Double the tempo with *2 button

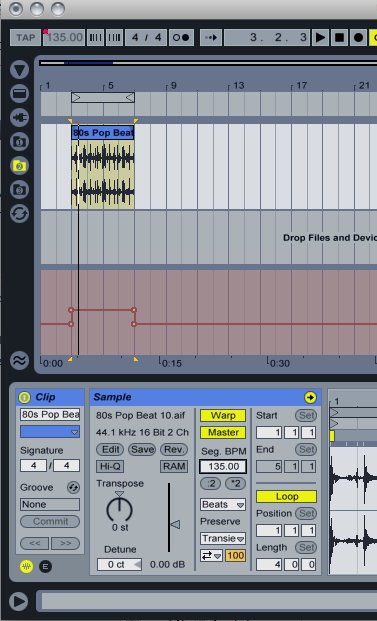pyautogui.click(x=236, y=484)
